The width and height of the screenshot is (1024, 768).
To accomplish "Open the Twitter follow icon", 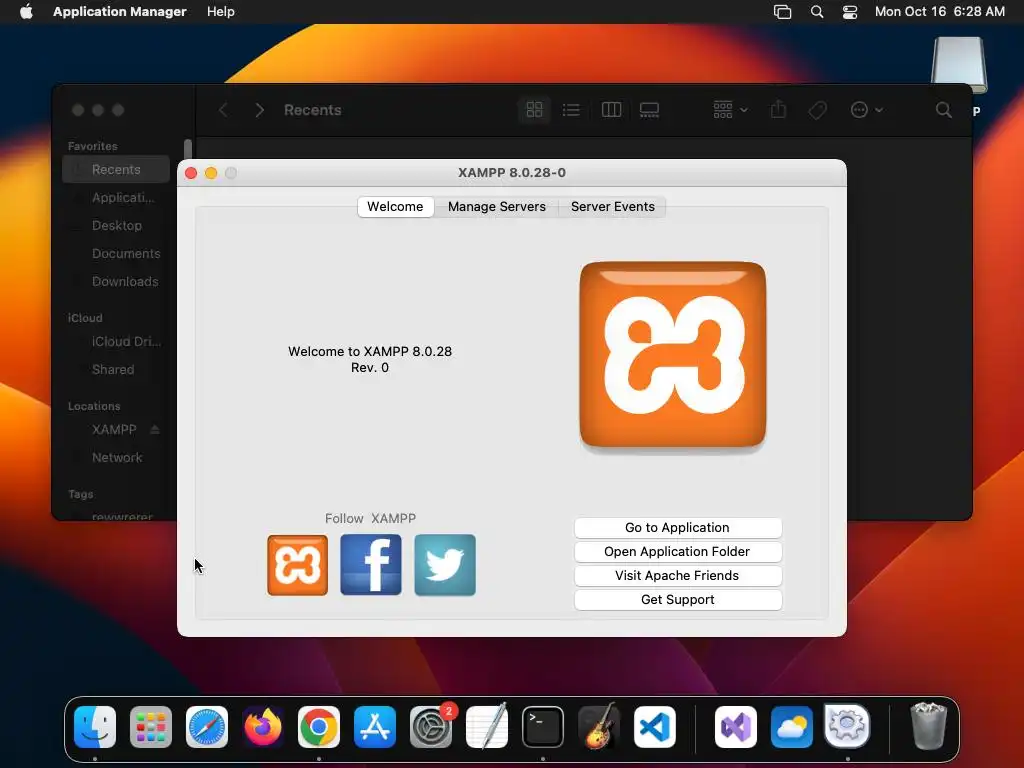I will 445,565.
